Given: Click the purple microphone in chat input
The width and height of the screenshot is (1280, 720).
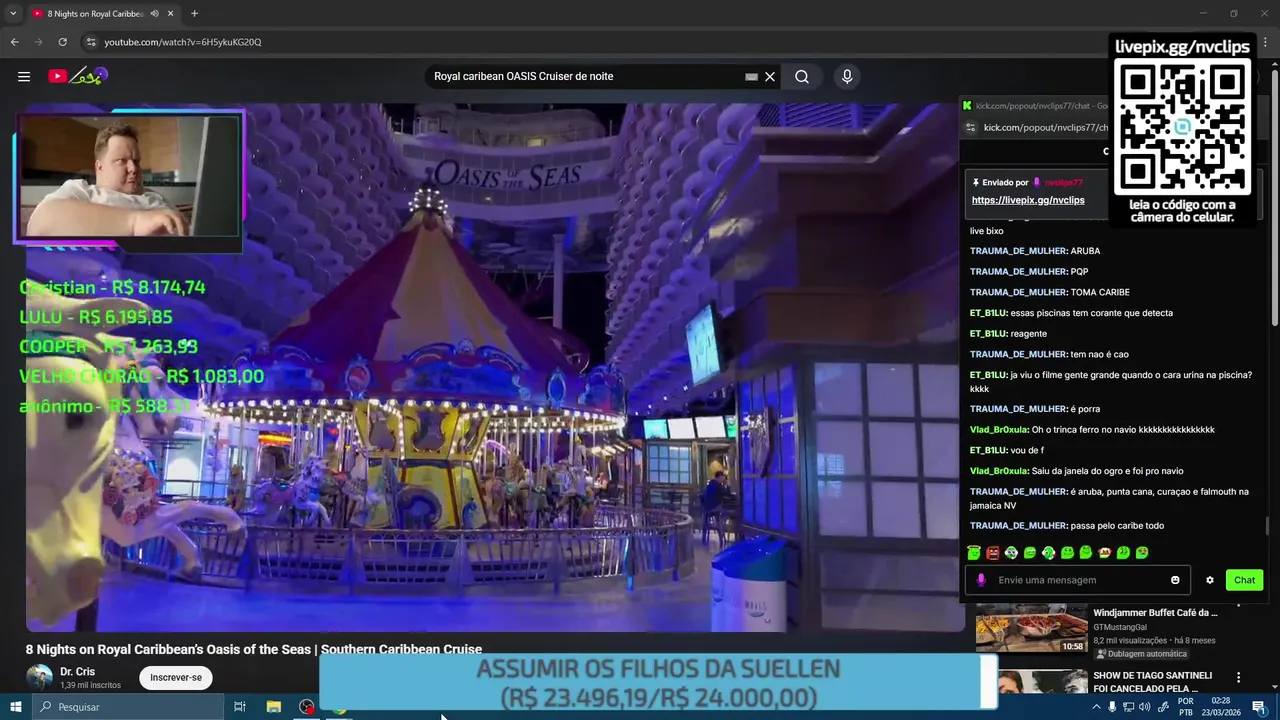Looking at the screenshot, I should point(981,580).
